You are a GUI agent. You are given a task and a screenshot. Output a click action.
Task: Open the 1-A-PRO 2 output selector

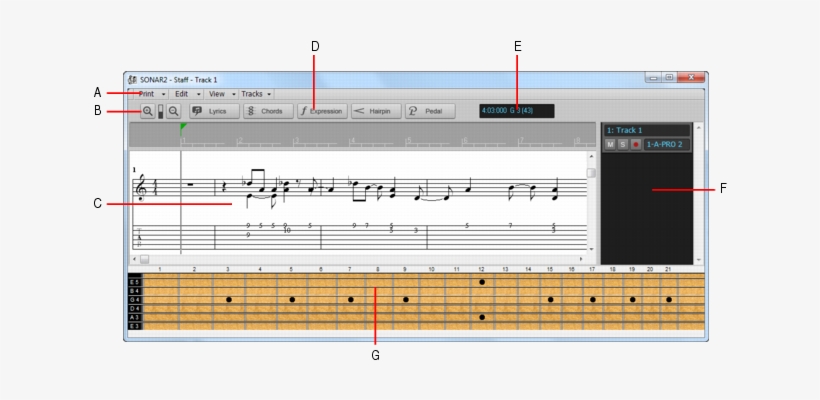666,144
